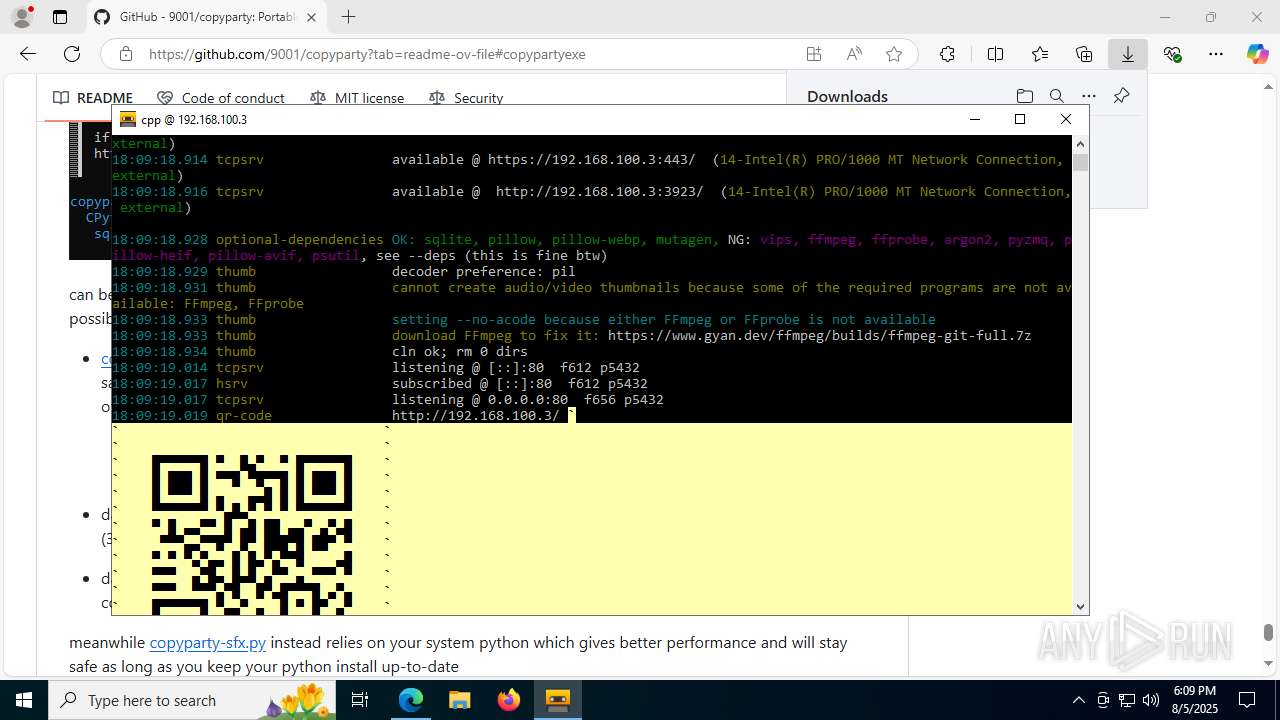This screenshot has width=1280, height=720.
Task: Open Security tab
Action: pyautogui.click(x=466, y=98)
